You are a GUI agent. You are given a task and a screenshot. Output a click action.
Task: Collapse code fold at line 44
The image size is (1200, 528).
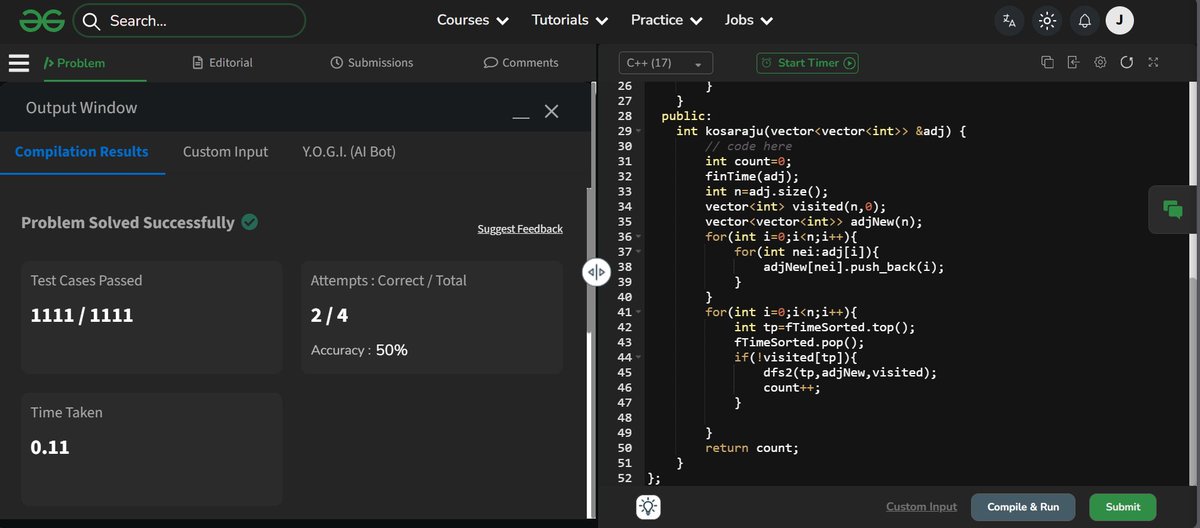[x=638, y=357]
